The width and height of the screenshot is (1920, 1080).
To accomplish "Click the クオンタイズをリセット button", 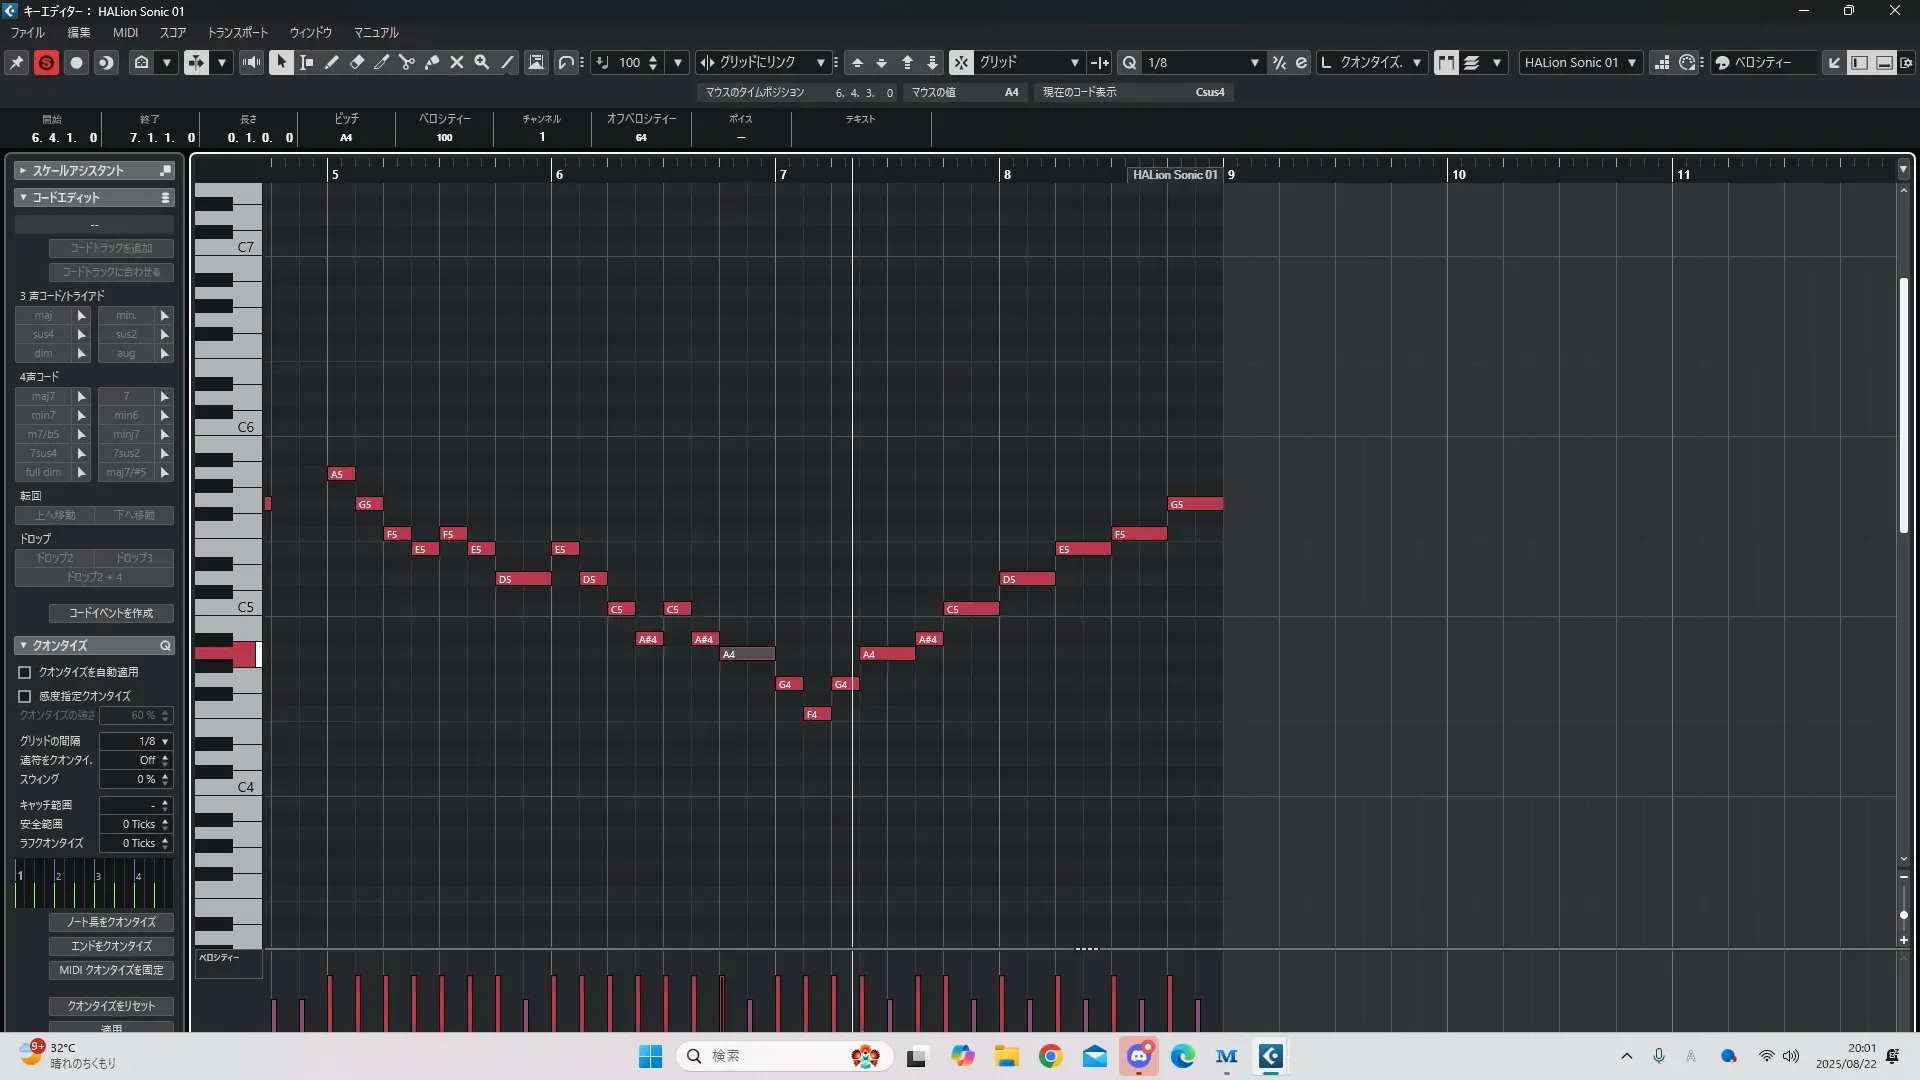I will (111, 1006).
